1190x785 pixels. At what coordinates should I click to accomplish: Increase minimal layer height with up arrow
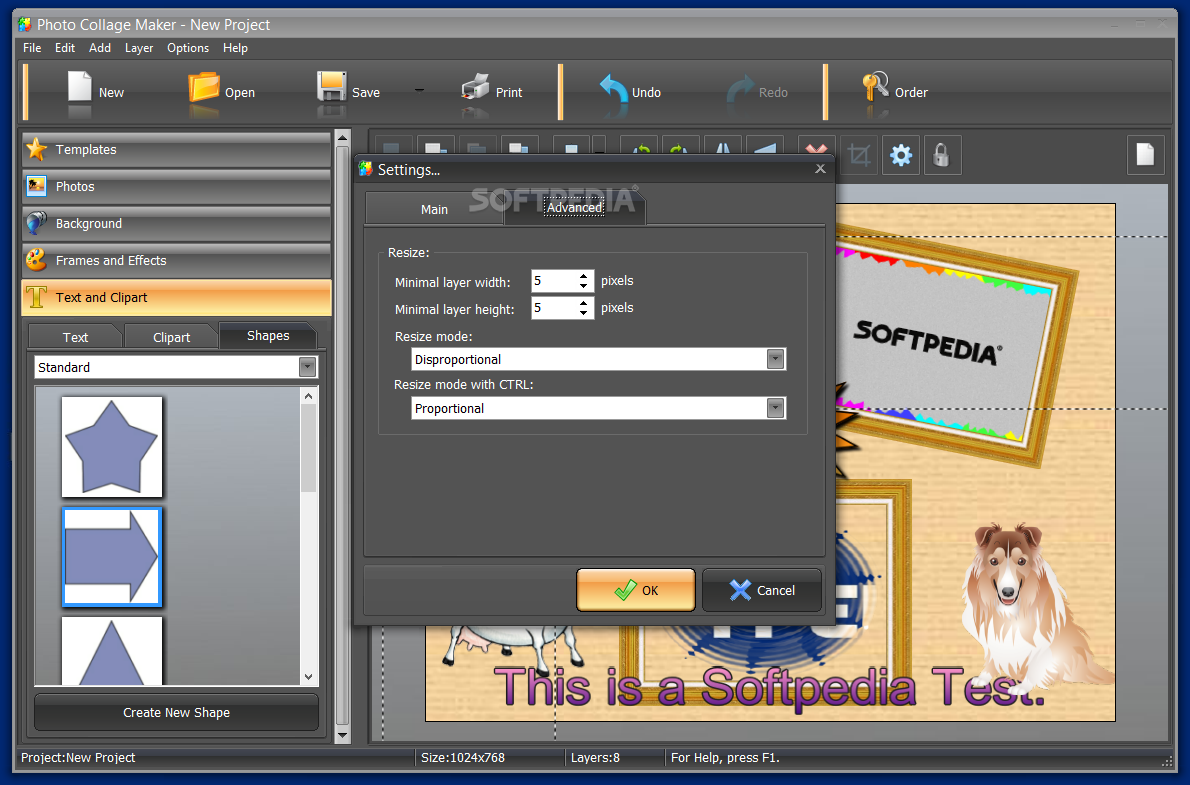click(583, 303)
